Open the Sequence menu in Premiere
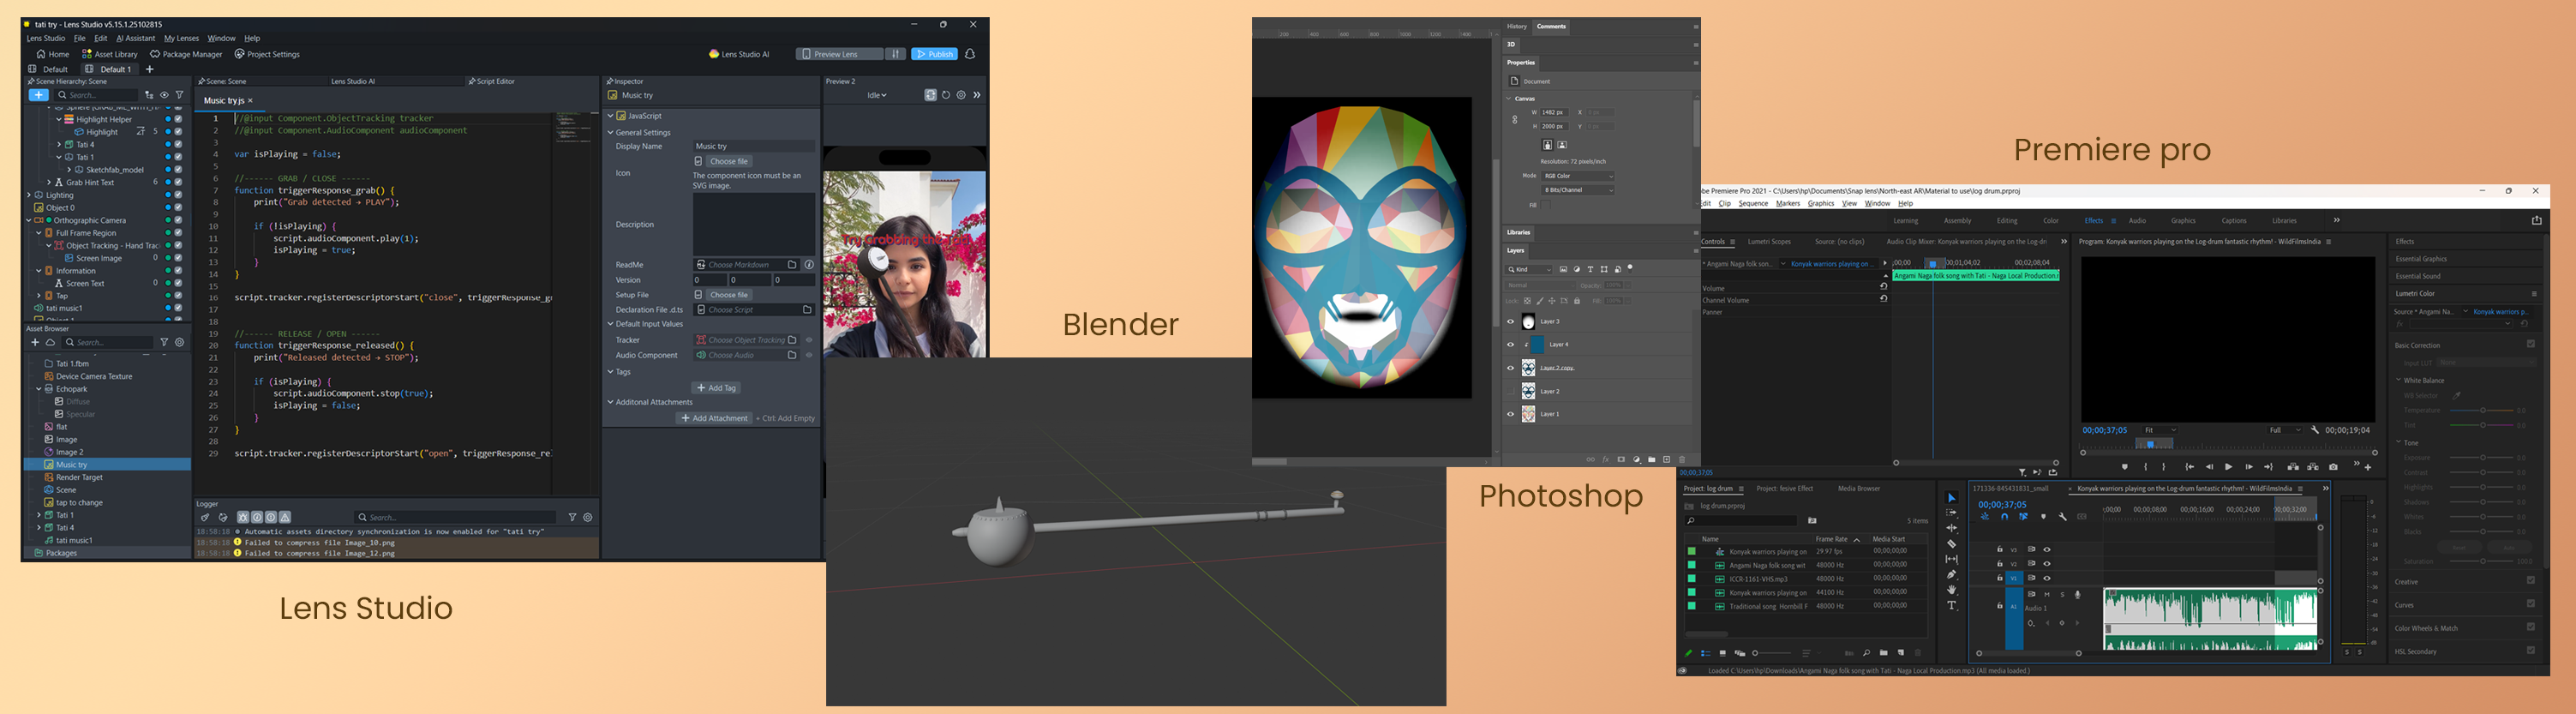This screenshot has height=714, width=2576. [x=1753, y=204]
